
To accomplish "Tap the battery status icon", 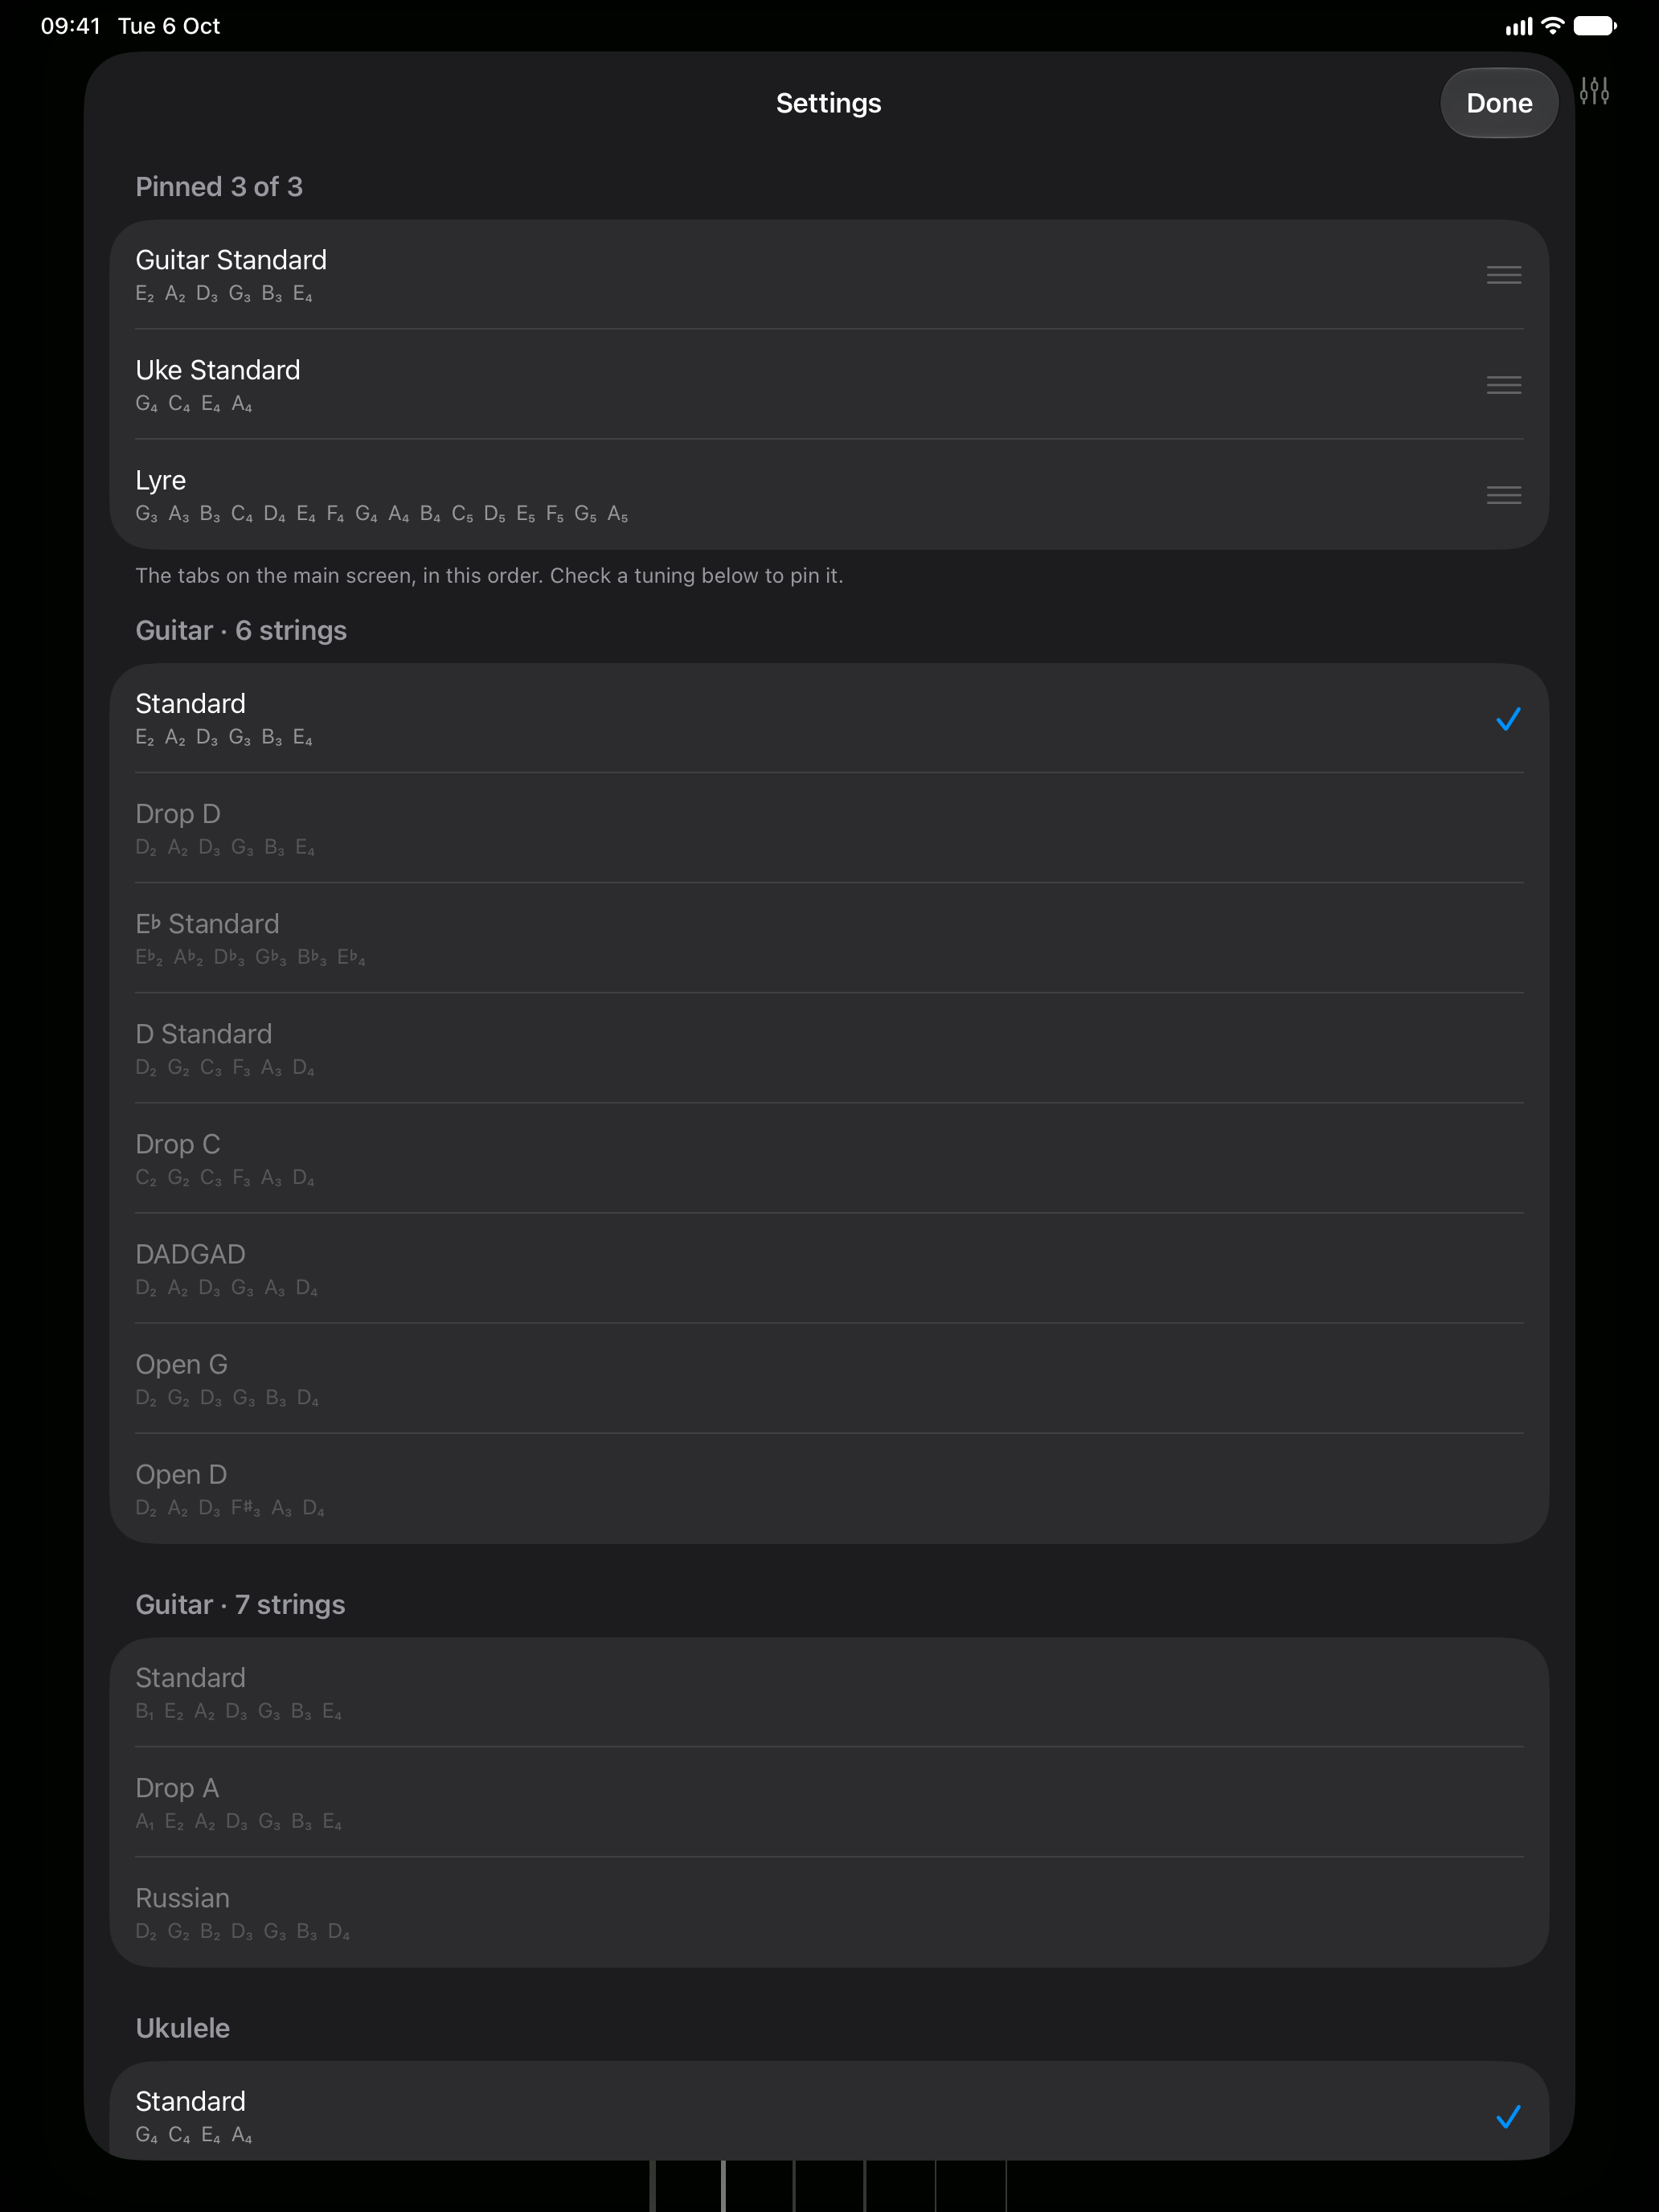I will (x=1595, y=26).
